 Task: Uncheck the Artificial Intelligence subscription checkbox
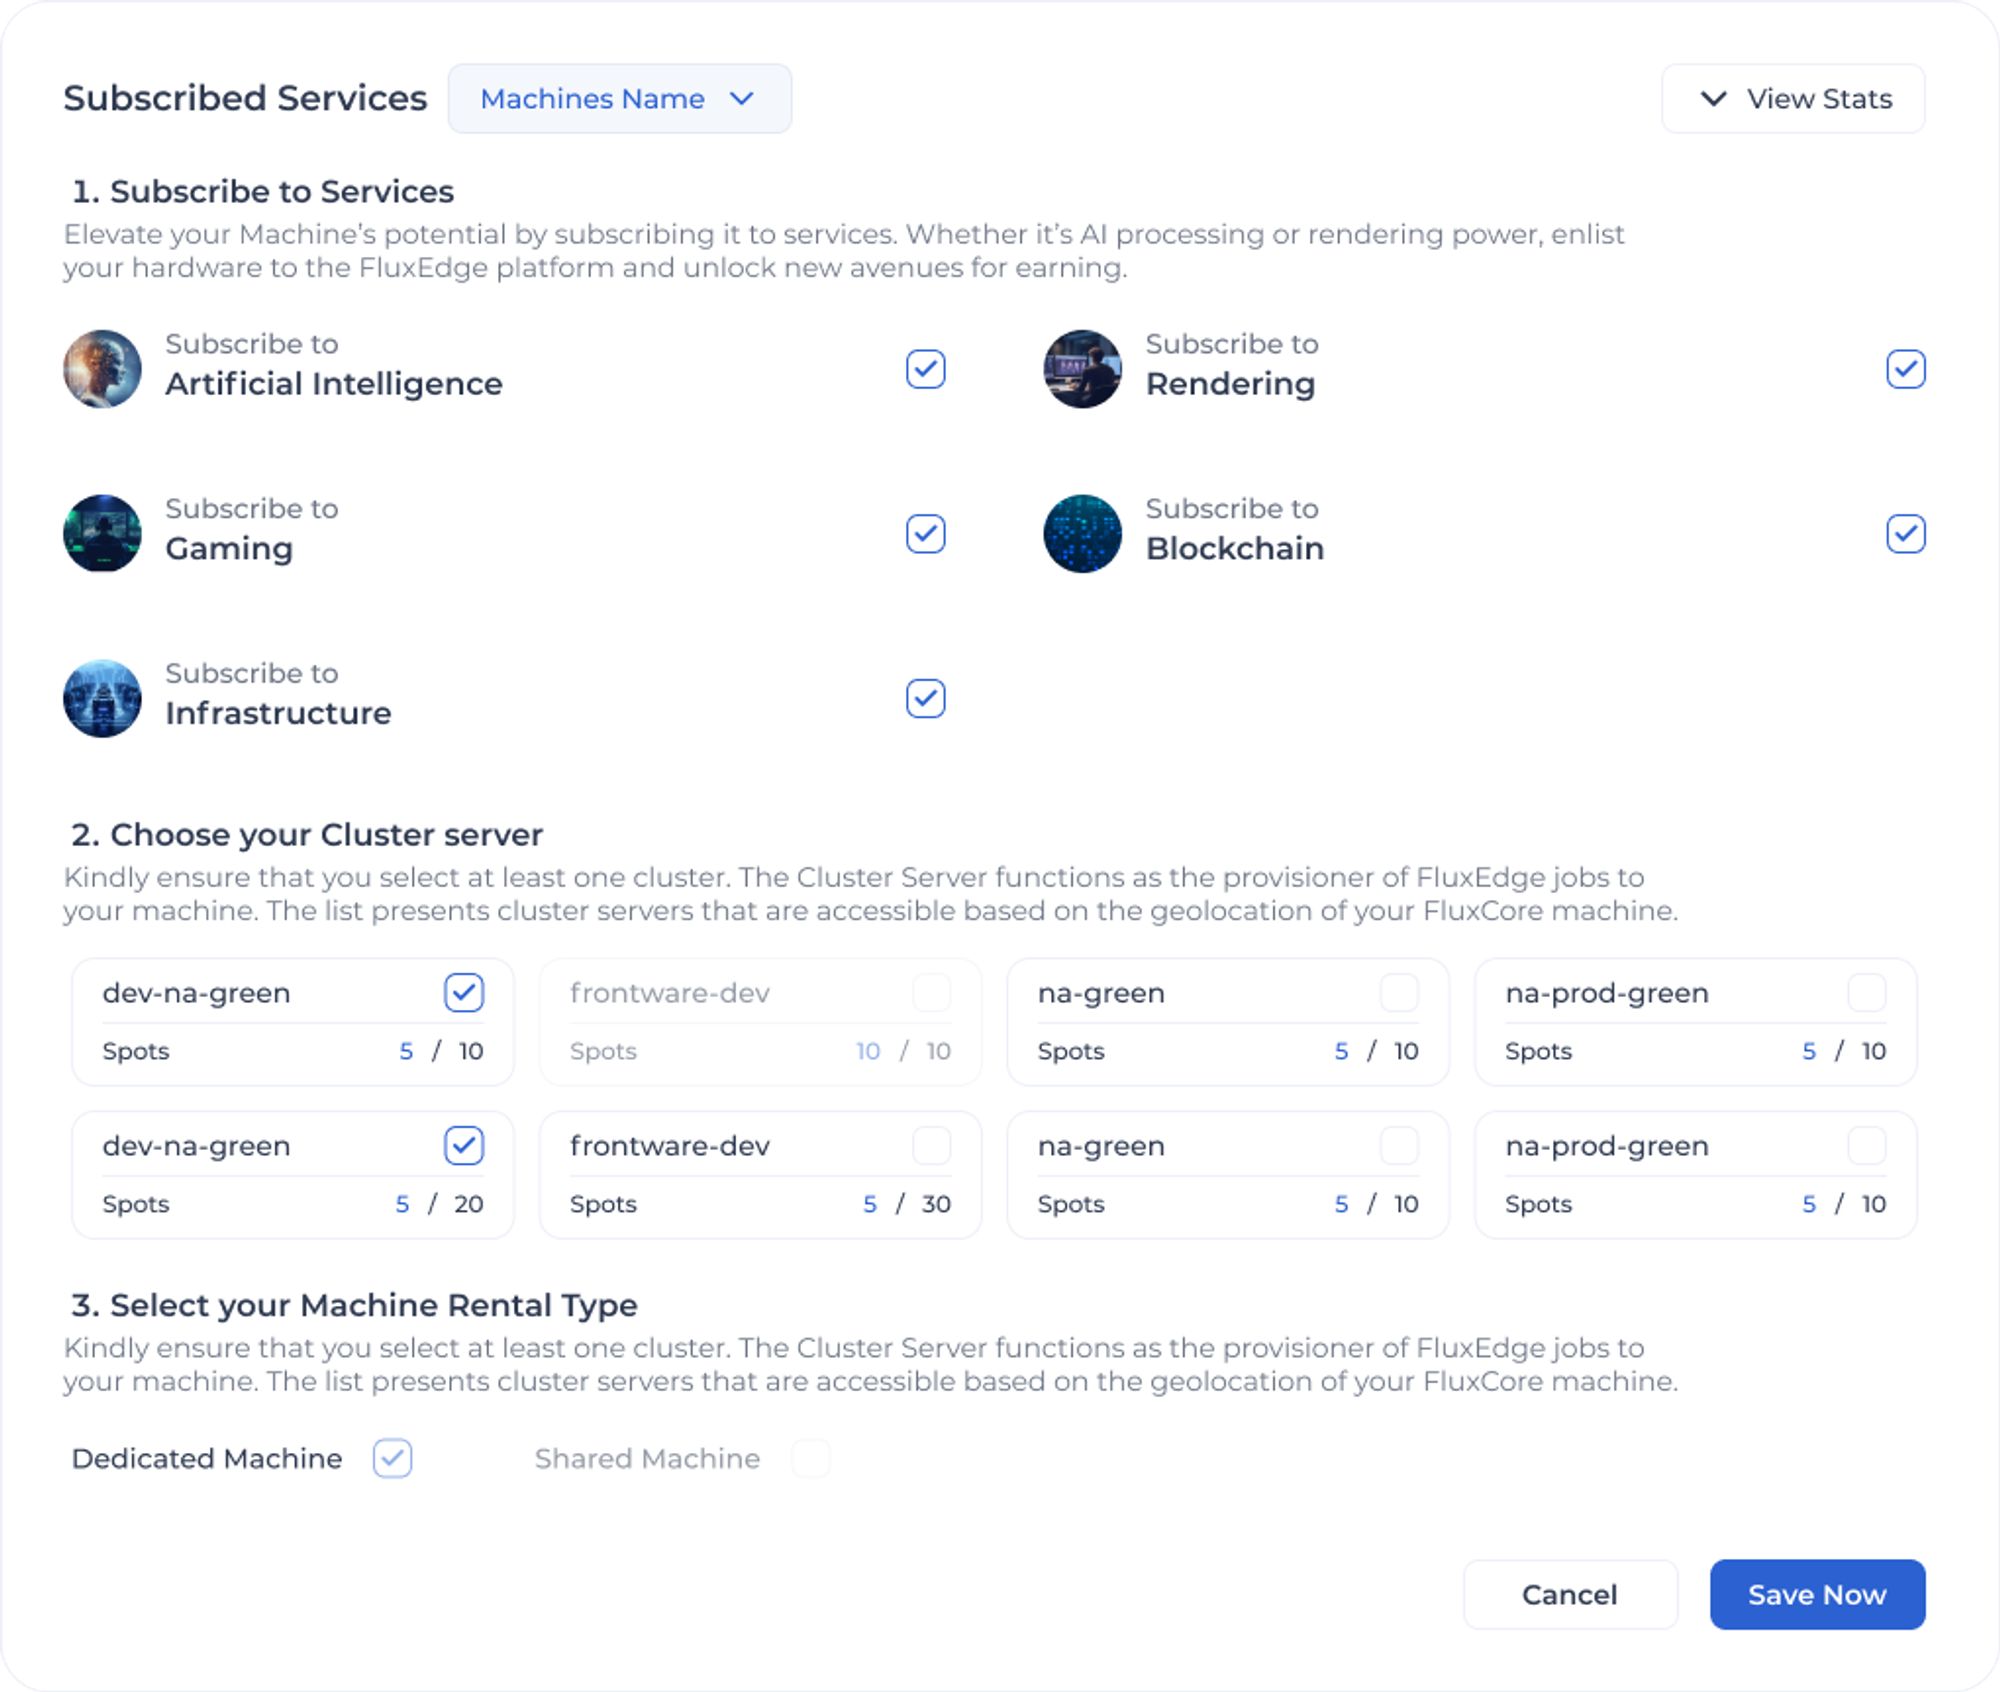click(925, 369)
